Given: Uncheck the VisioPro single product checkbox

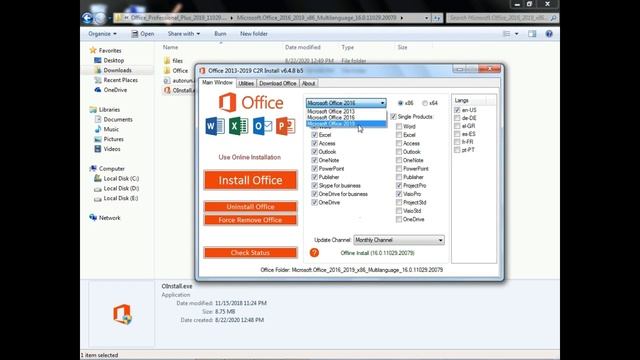Looking at the screenshot, I should 399,194.
